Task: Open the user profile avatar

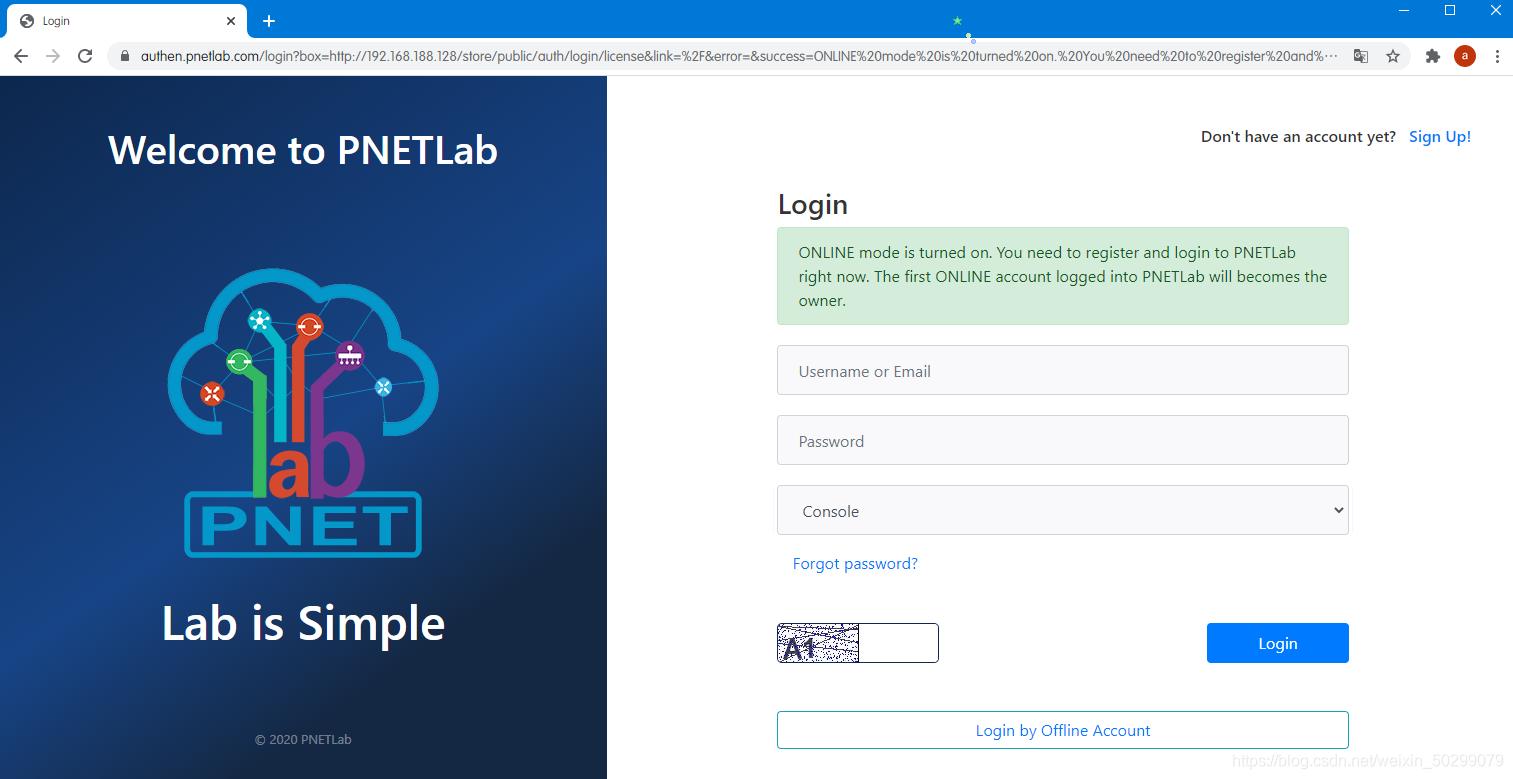Action: (1465, 56)
